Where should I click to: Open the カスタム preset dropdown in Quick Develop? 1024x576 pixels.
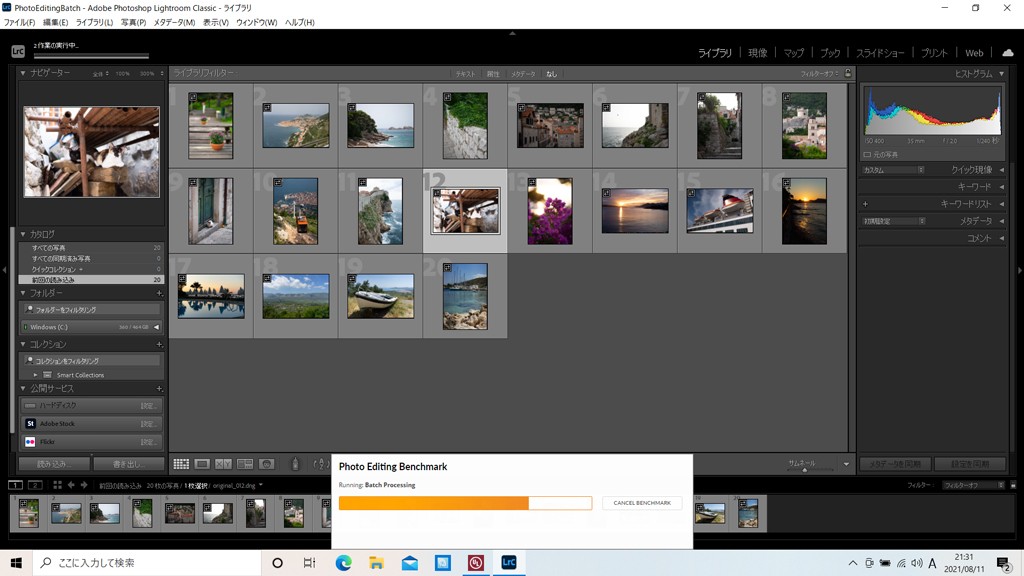893,170
